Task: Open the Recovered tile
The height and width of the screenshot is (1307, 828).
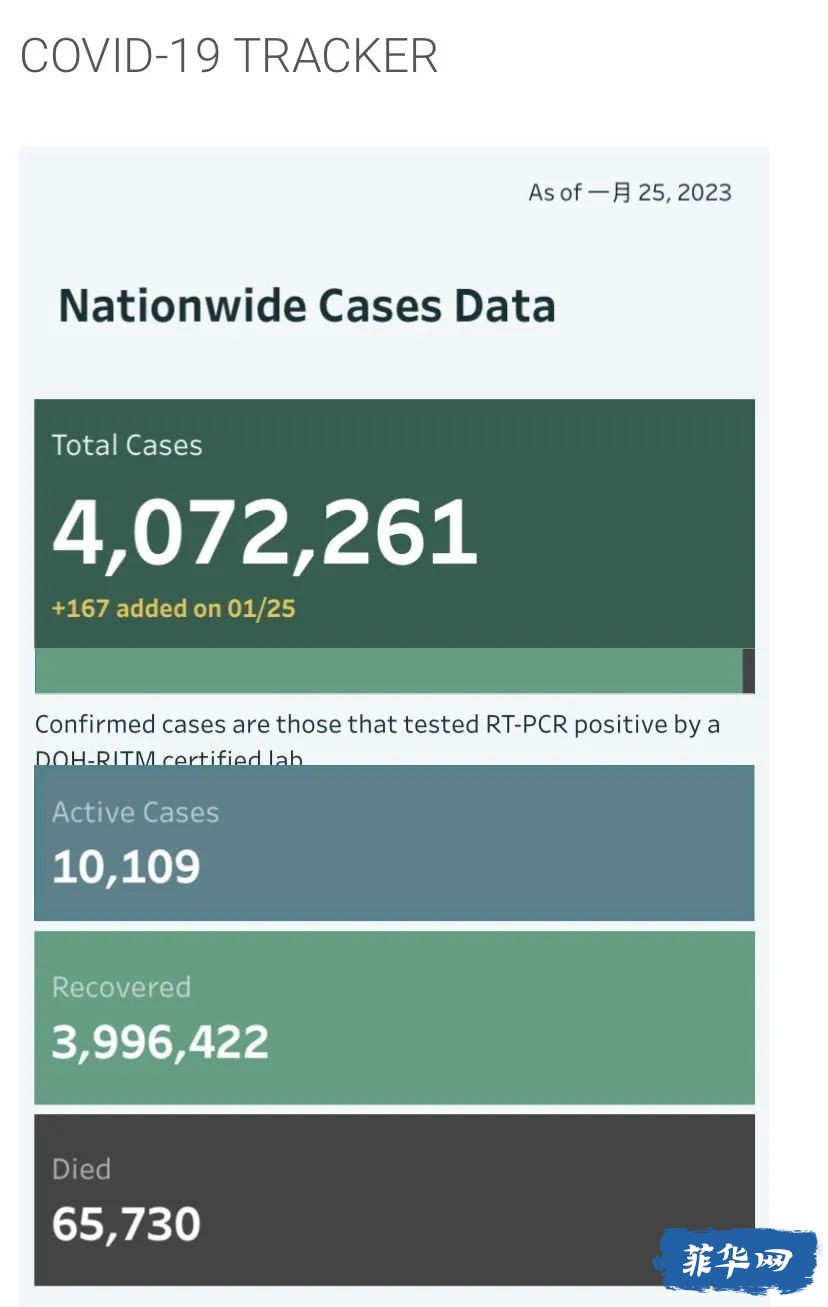Action: tap(394, 1018)
